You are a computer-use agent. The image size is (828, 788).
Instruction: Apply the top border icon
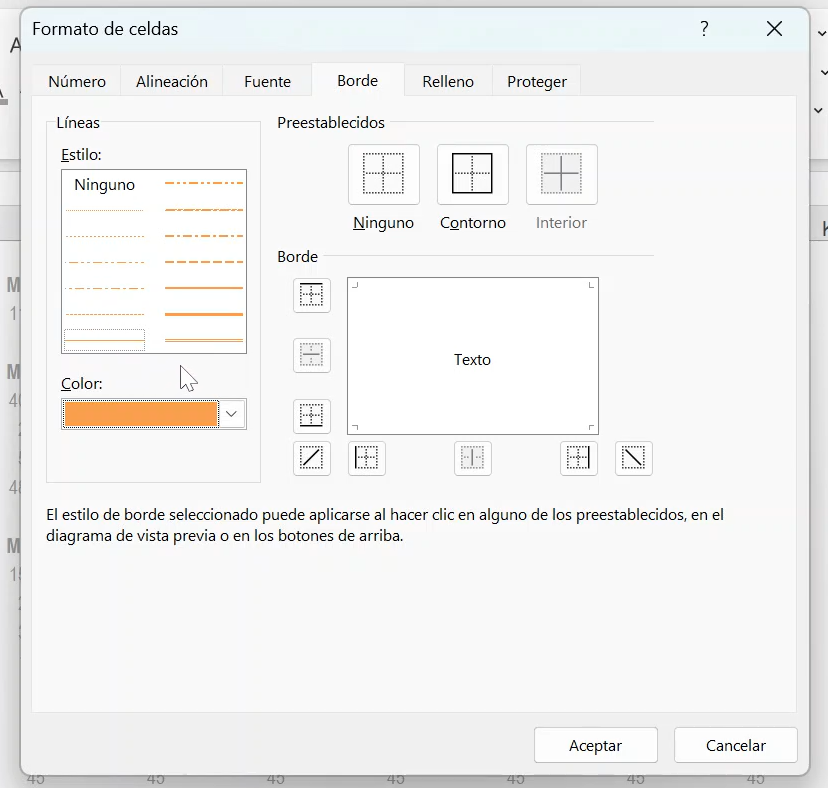(311, 295)
